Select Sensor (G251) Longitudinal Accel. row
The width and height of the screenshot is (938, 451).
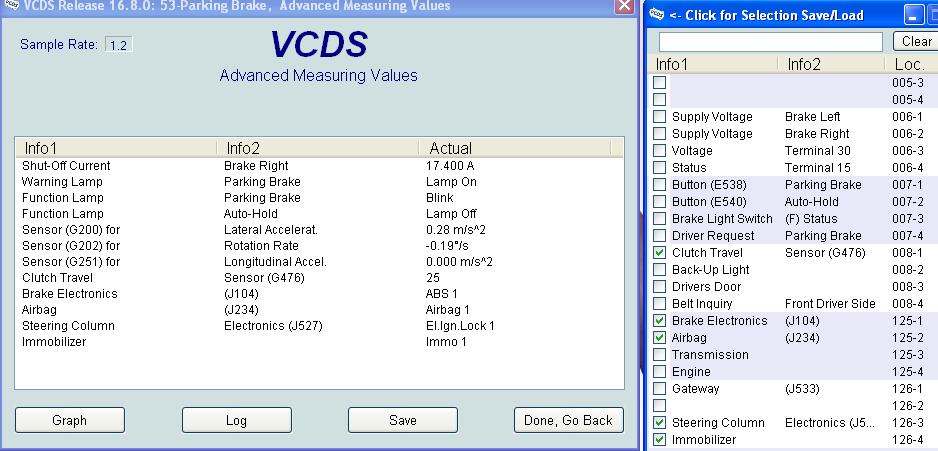[x=319, y=262]
